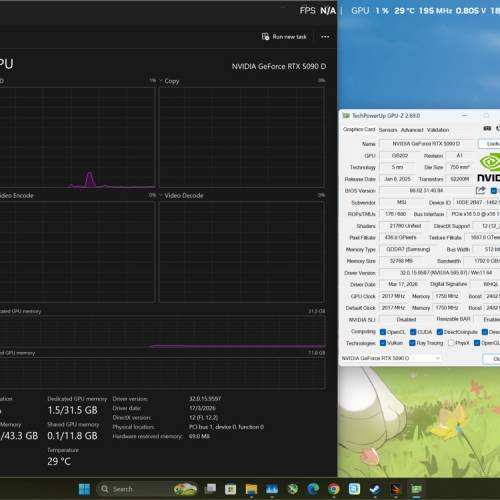Click the Technology value 5 nm
This screenshot has height=500, width=500.
(x=397, y=167)
